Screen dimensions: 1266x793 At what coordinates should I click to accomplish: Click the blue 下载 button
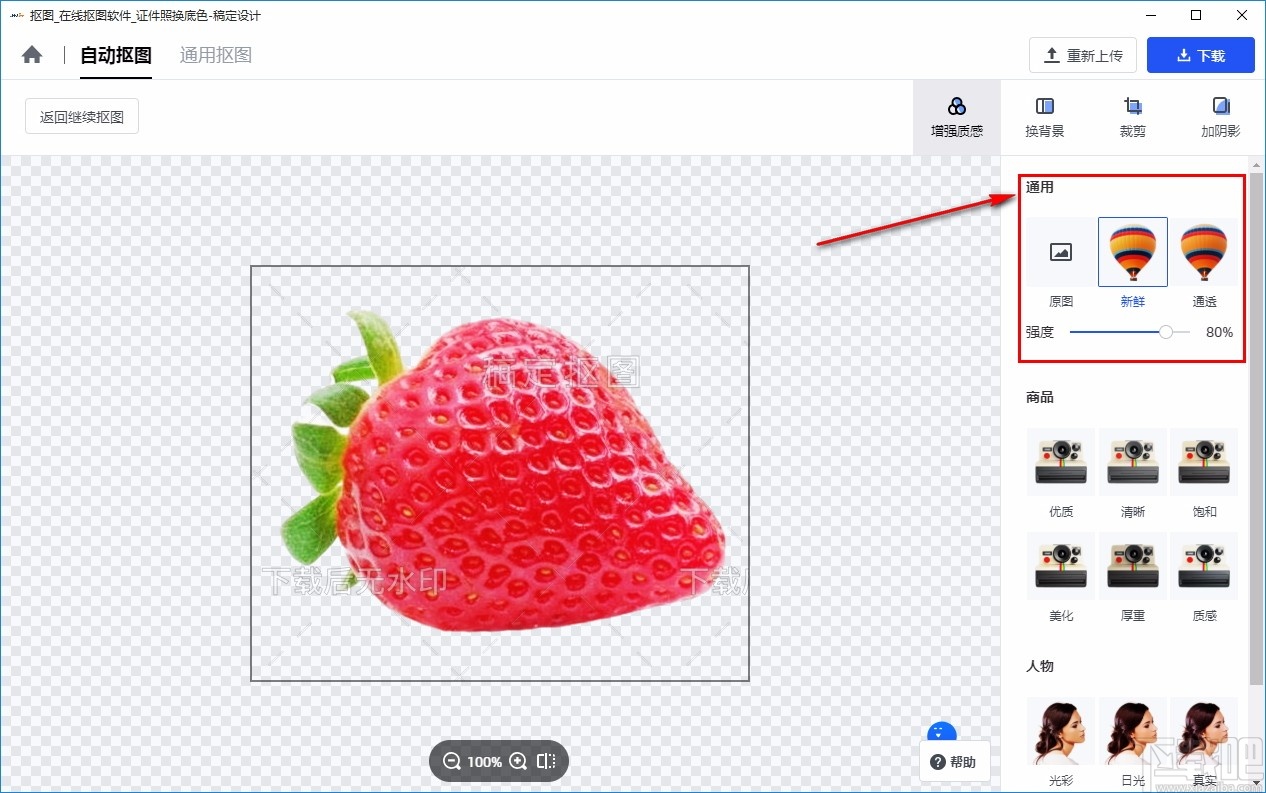pyautogui.click(x=1201, y=55)
